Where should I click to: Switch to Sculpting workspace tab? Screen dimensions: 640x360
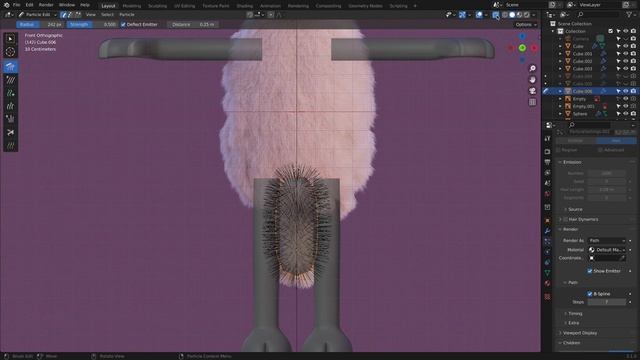[157, 6]
